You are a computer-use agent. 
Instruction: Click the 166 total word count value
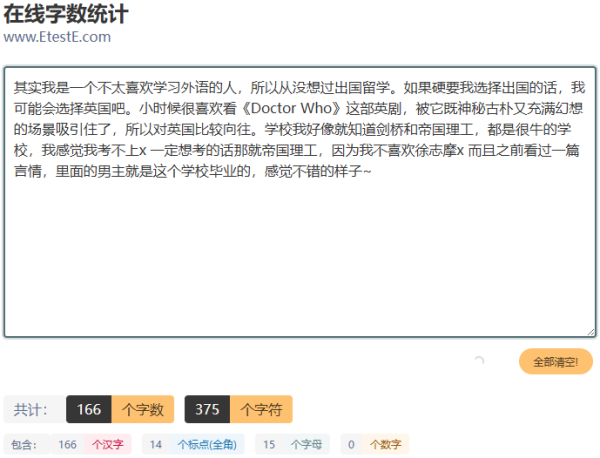[x=89, y=409]
